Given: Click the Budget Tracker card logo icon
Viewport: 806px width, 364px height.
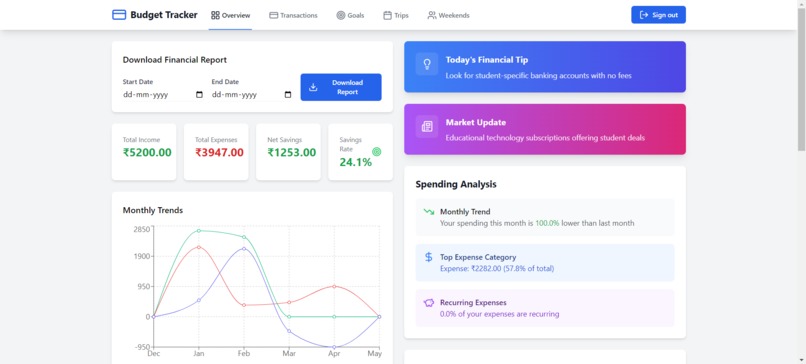Looking at the screenshot, I should [x=119, y=15].
